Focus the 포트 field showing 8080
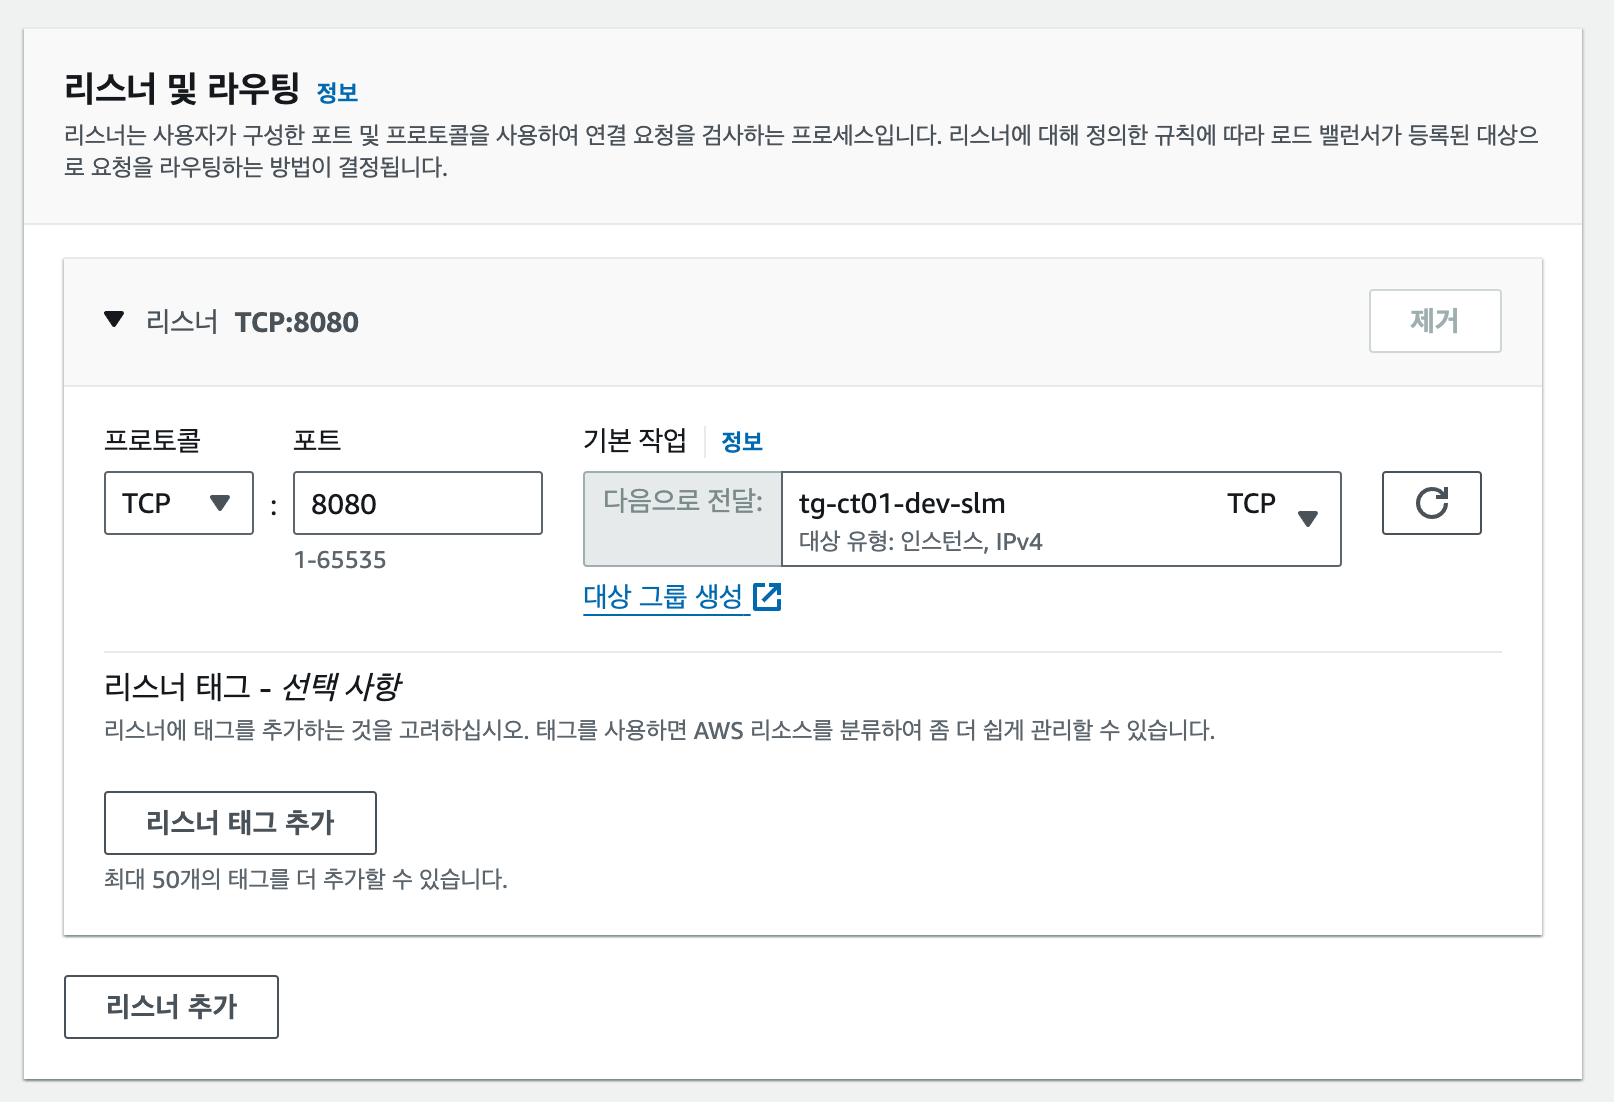 [x=417, y=503]
